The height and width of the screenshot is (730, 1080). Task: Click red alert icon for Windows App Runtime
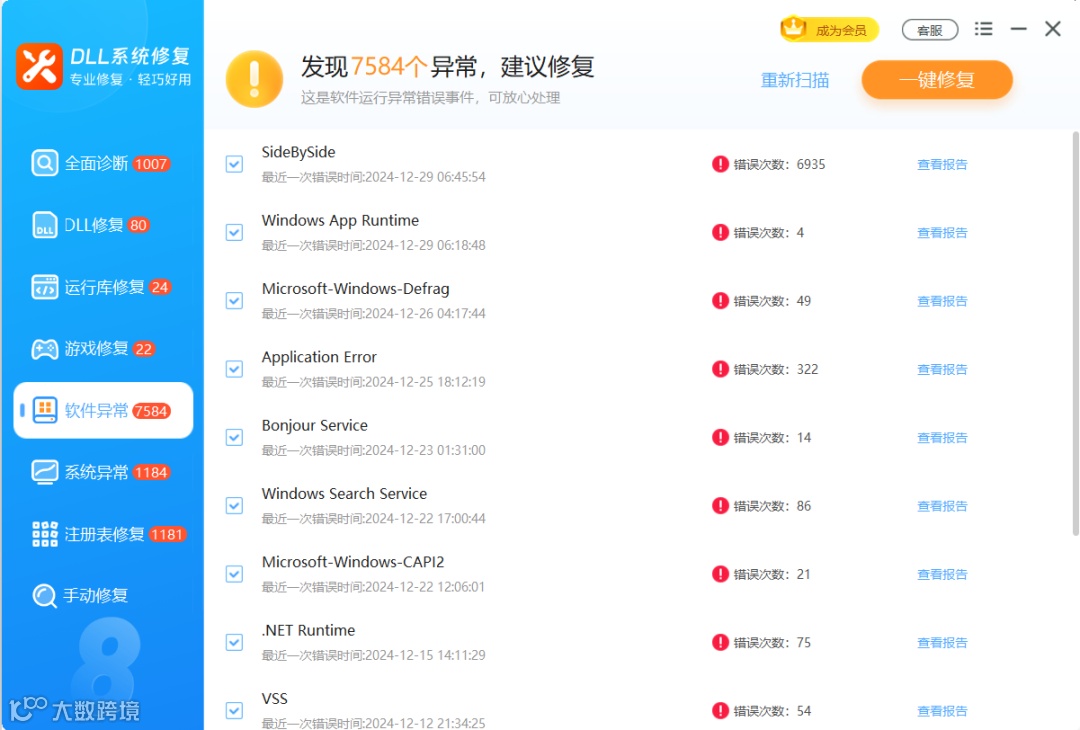click(x=720, y=232)
